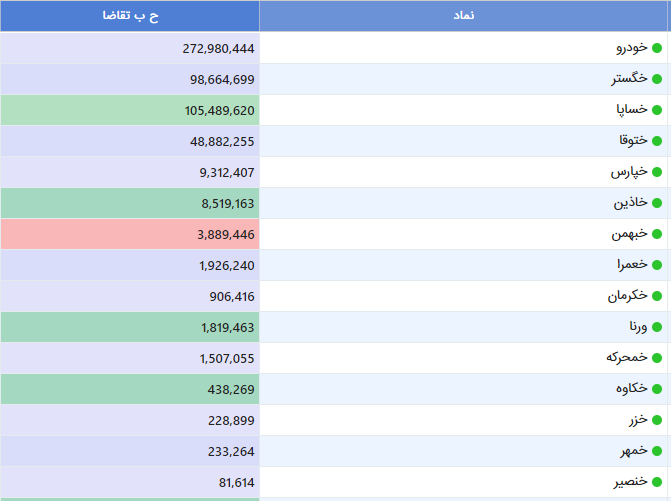Image resolution: width=671 pixels, height=501 pixels.
Task: Select the value 233,264
Action: pos(231,452)
